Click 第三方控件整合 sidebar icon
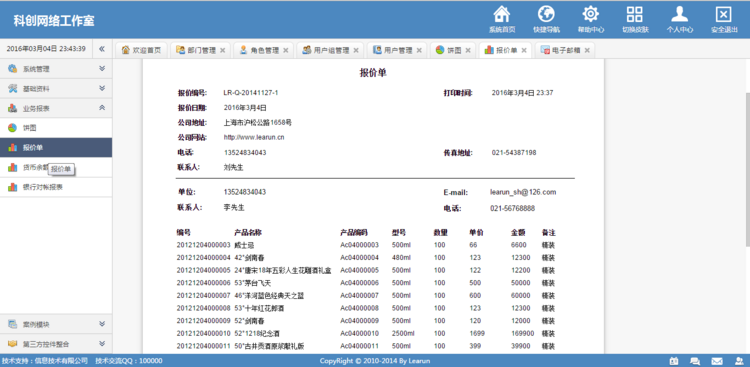This screenshot has width=750, height=367. [12, 344]
